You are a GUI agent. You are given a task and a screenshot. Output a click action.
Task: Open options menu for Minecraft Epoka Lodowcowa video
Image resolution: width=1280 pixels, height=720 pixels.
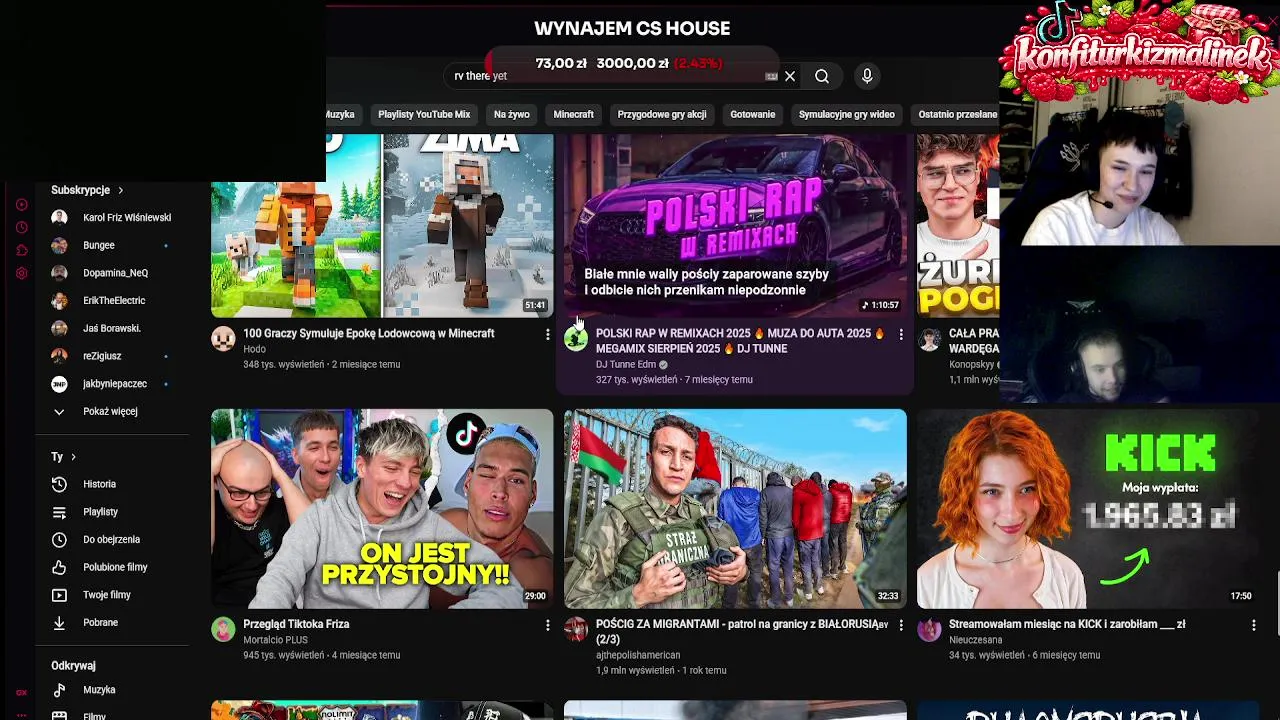tap(547, 334)
